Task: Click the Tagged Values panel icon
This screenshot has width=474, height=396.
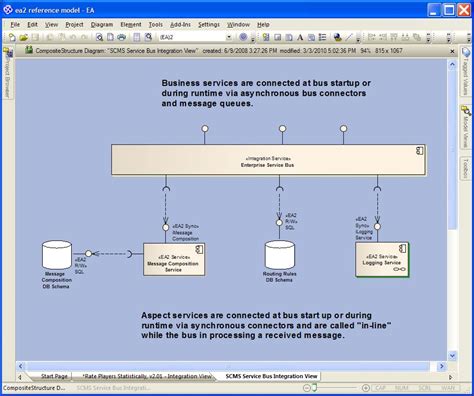Action: click(466, 53)
